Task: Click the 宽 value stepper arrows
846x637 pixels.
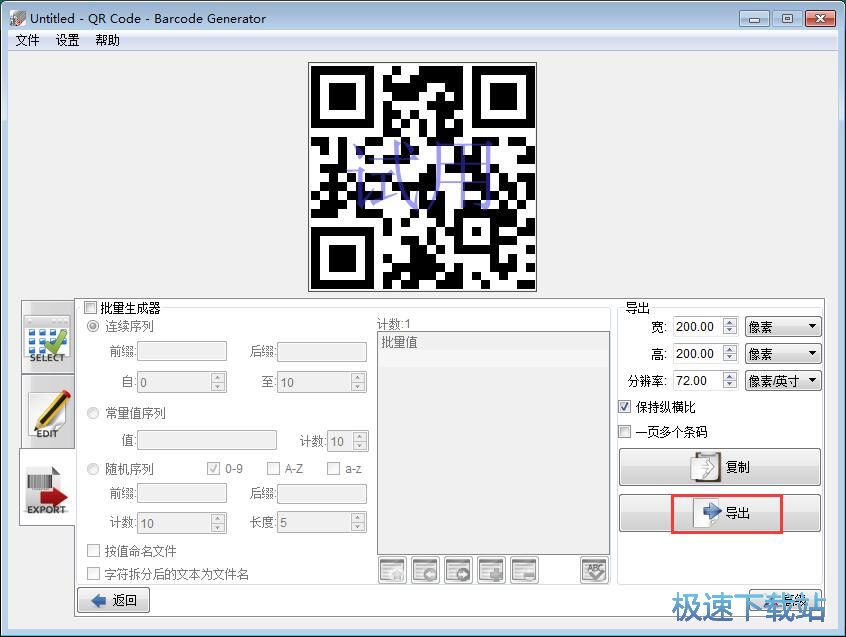Action: (730, 326)
